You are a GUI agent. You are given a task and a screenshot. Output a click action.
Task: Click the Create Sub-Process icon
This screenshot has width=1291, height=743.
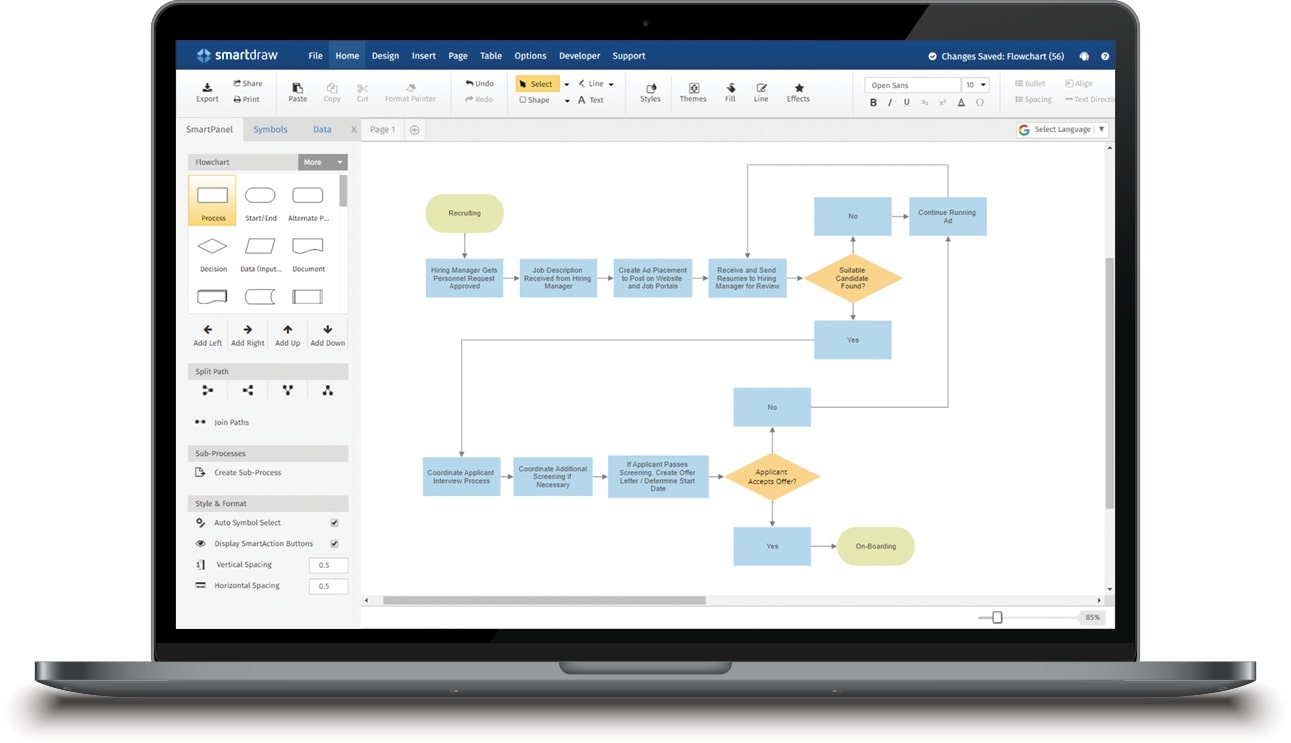pyautogui.click(x=199, y=472)
